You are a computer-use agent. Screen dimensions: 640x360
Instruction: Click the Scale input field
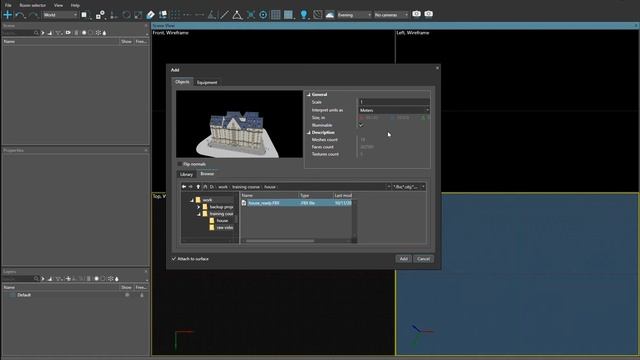pos(394,102)
